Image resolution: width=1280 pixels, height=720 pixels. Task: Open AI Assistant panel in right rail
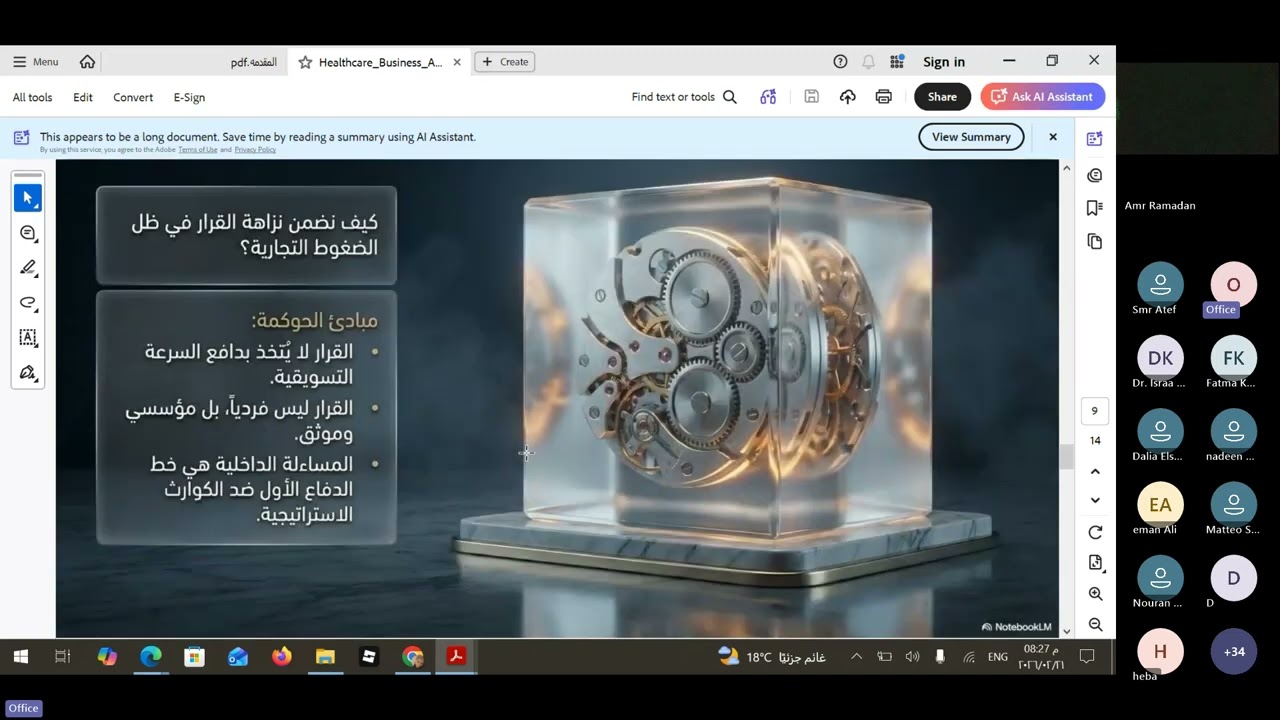(x=1095, y=139)
